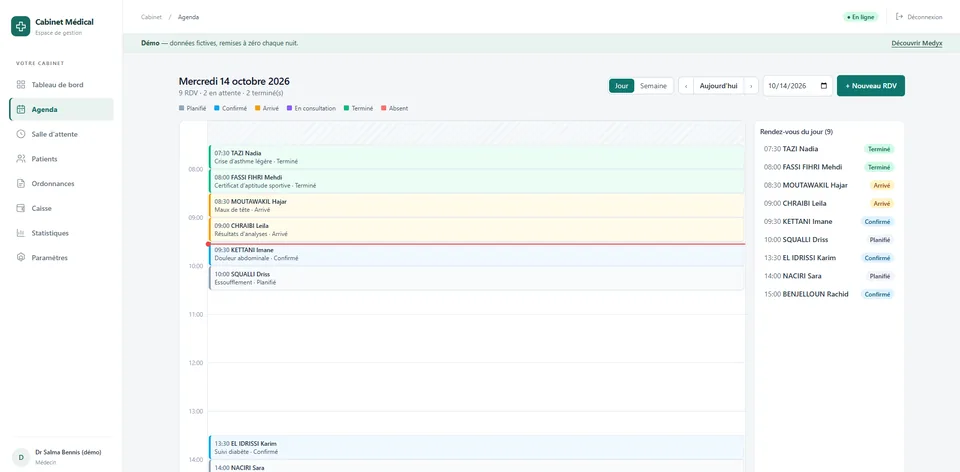Click the Cabinet Médical cross logo
This screenshot has height=472, width=960.
point(20,26)
